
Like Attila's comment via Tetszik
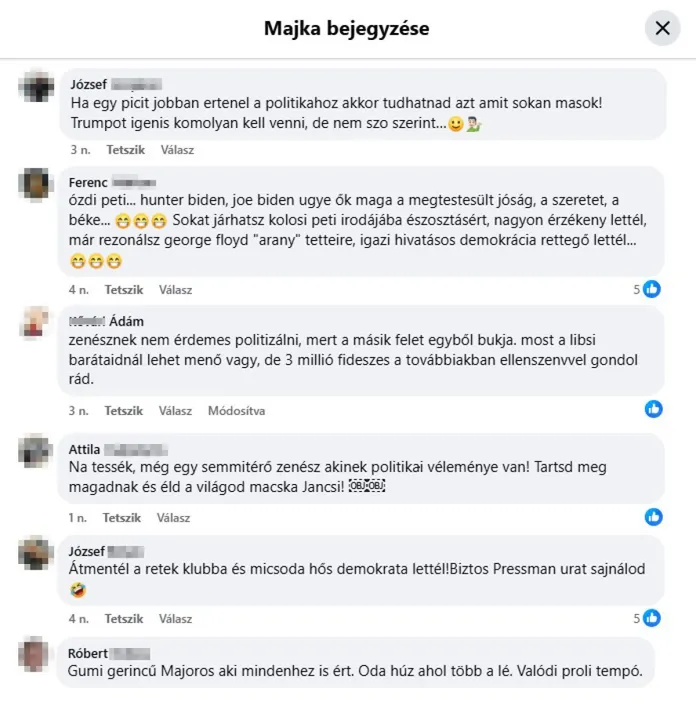(122, 518)
